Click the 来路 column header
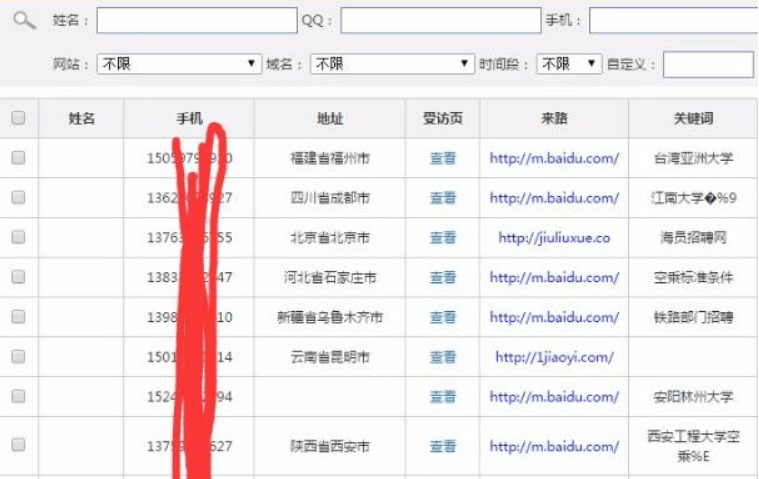Image resolution: width=759 pixels, height=479 pixels. click(x=554, y=118)
